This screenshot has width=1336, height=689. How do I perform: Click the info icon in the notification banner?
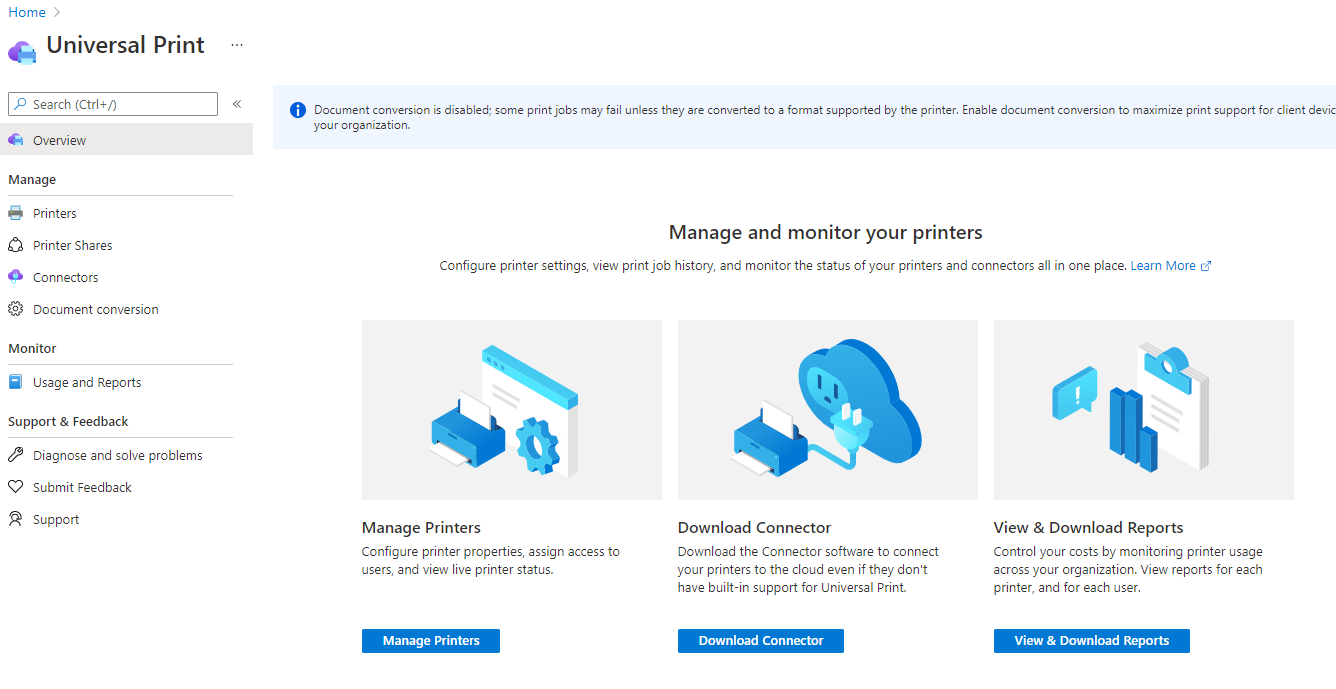[298, 110]
